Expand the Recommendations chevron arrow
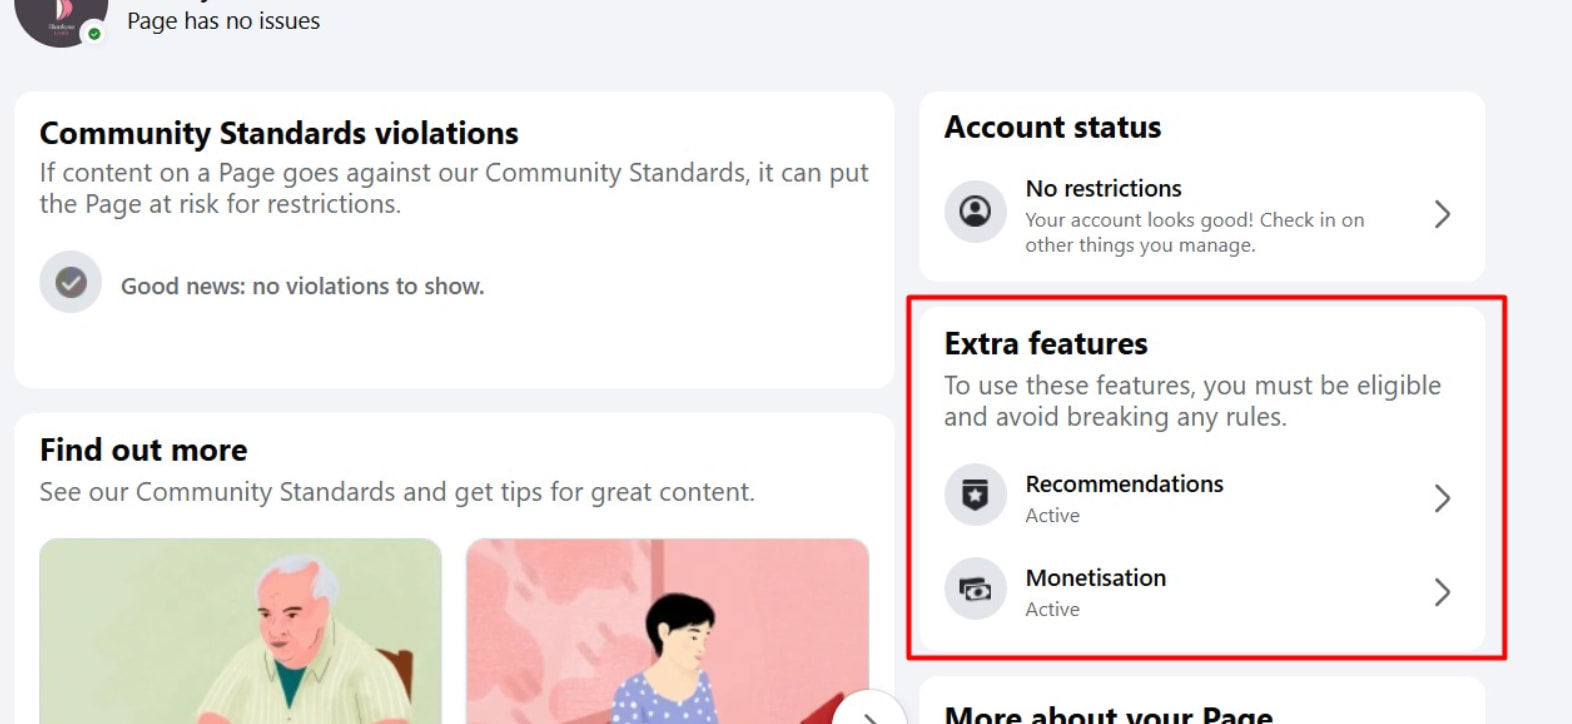The width and height of the screenshot is (1572, 724). (1442, 498)
